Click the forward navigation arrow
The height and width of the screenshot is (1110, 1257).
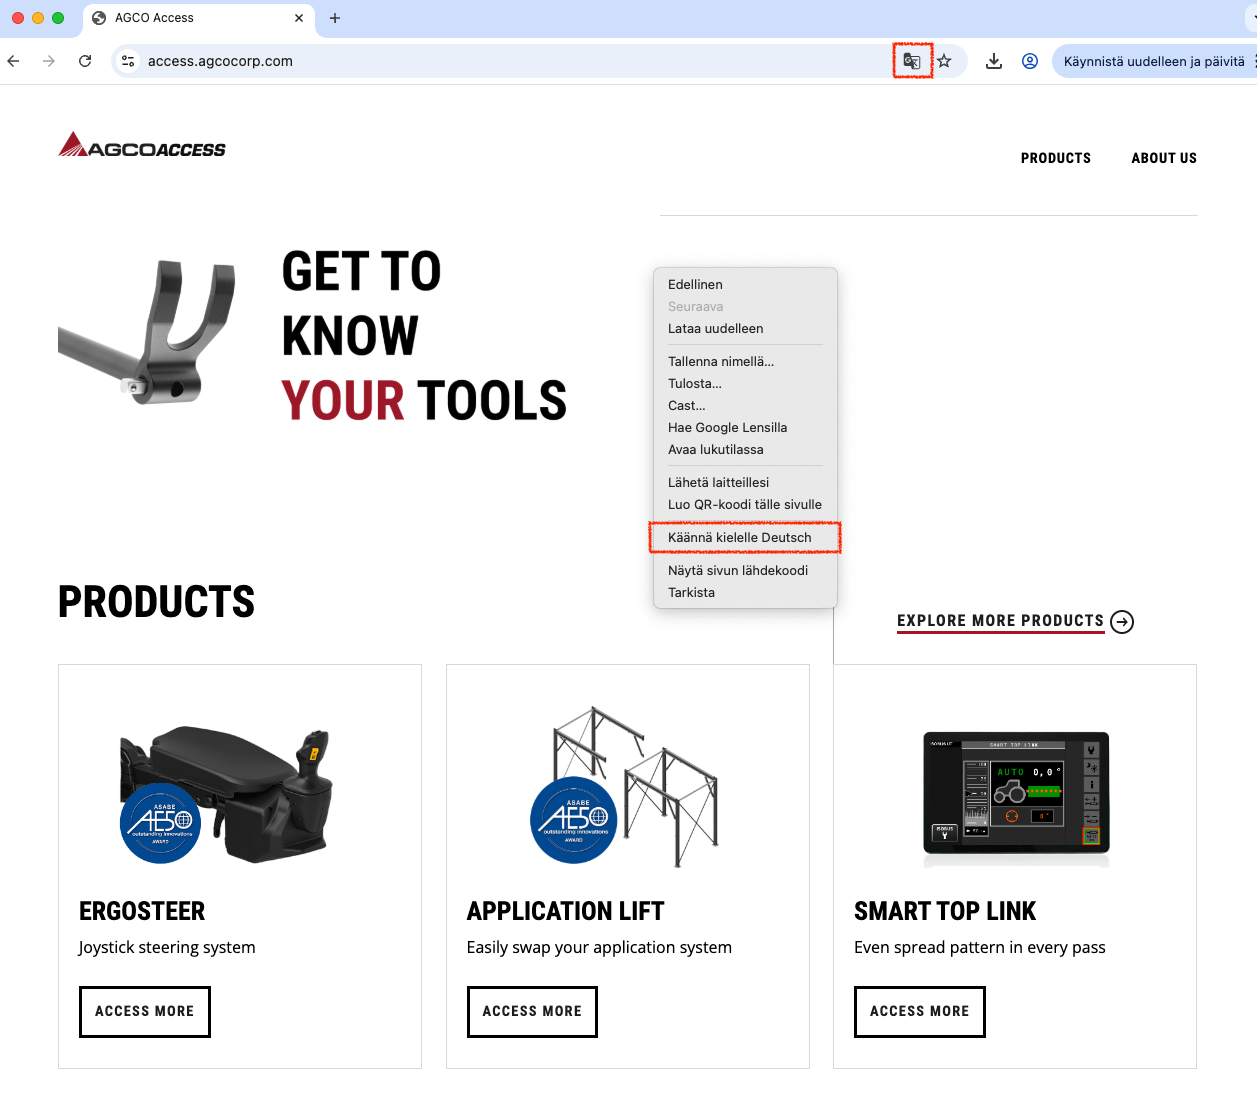point(49,61)
